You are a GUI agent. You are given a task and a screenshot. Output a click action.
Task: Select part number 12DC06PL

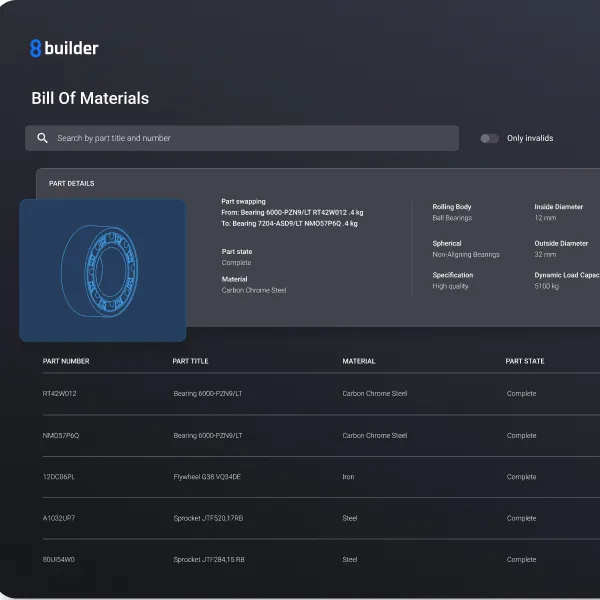click(x=59, y=477)
